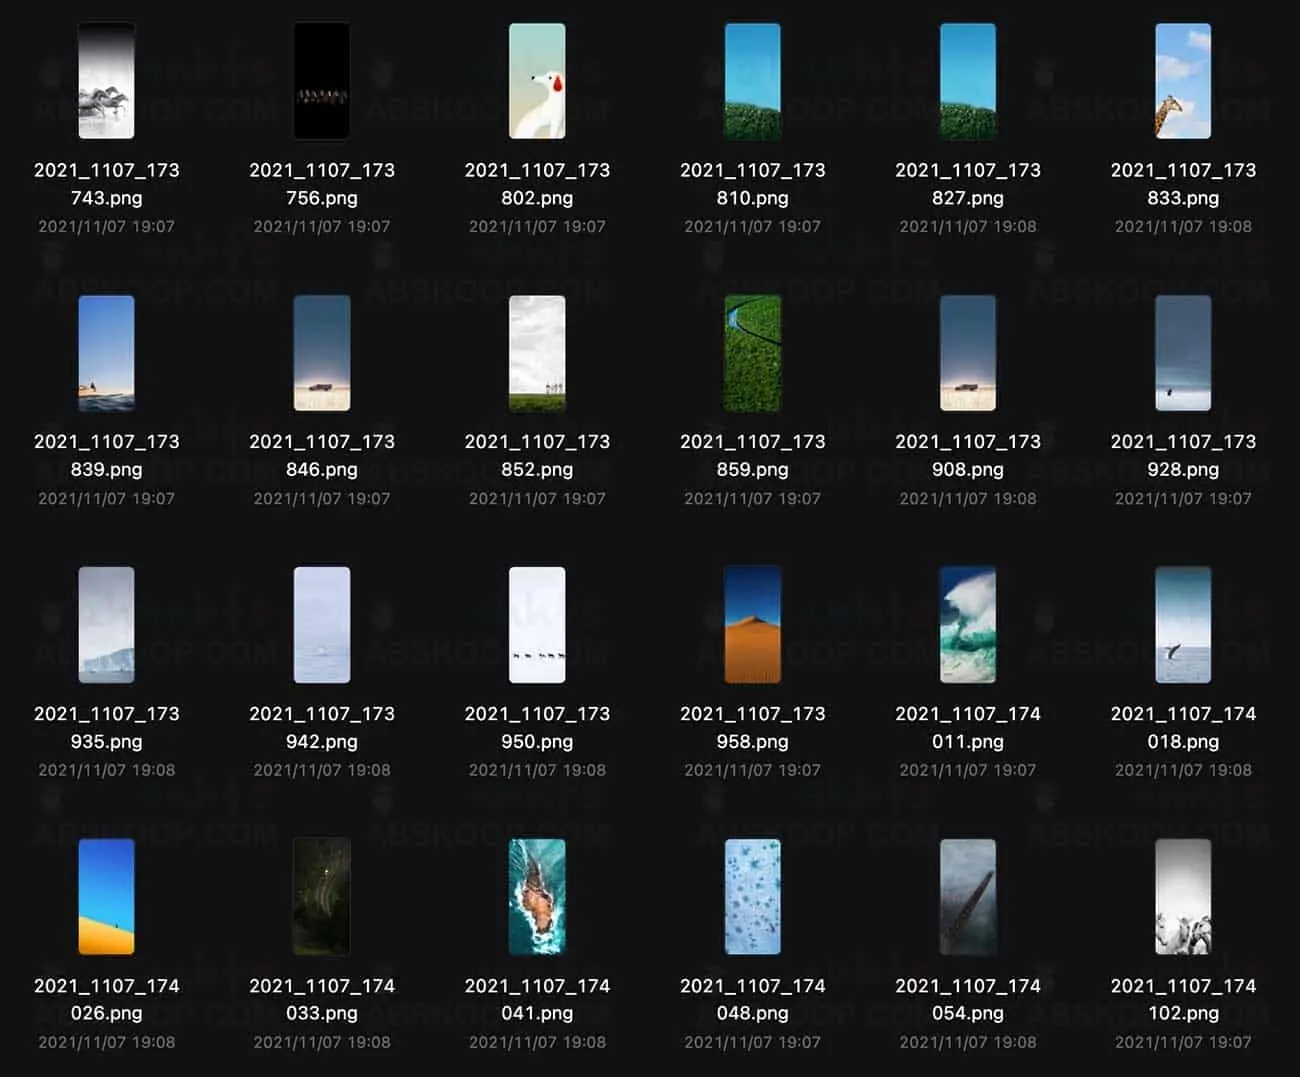Open the whale breaching thumbnail 2021_1107_174018.png
The height and width of the screenshot is (1077, 1300).
coord(1183,625)
